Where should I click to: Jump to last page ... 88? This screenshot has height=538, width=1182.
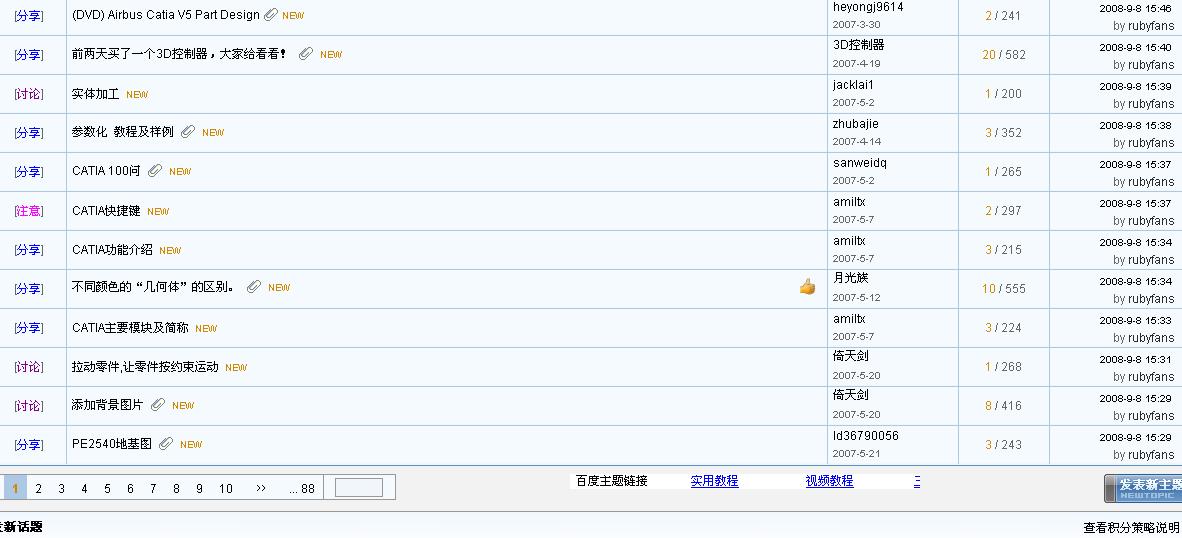pos(302,488)
